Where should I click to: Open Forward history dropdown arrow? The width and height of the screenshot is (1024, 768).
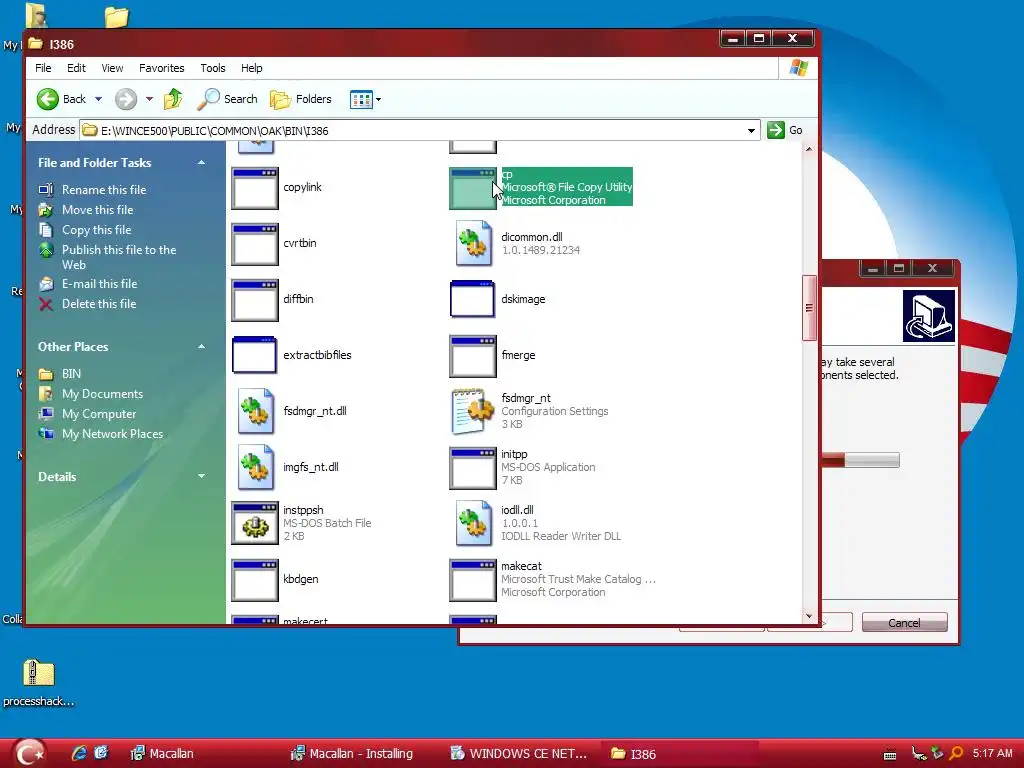click(x=150, y=99)
